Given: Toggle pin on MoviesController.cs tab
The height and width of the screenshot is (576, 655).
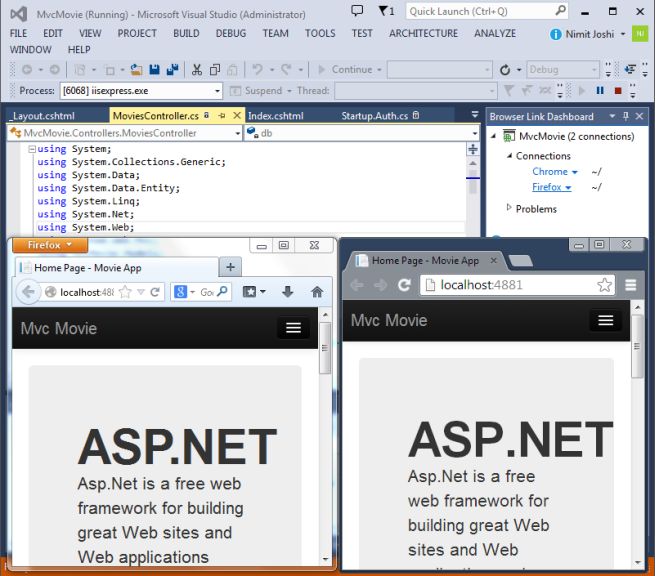Looking at the screenshot, I should 221,116.
